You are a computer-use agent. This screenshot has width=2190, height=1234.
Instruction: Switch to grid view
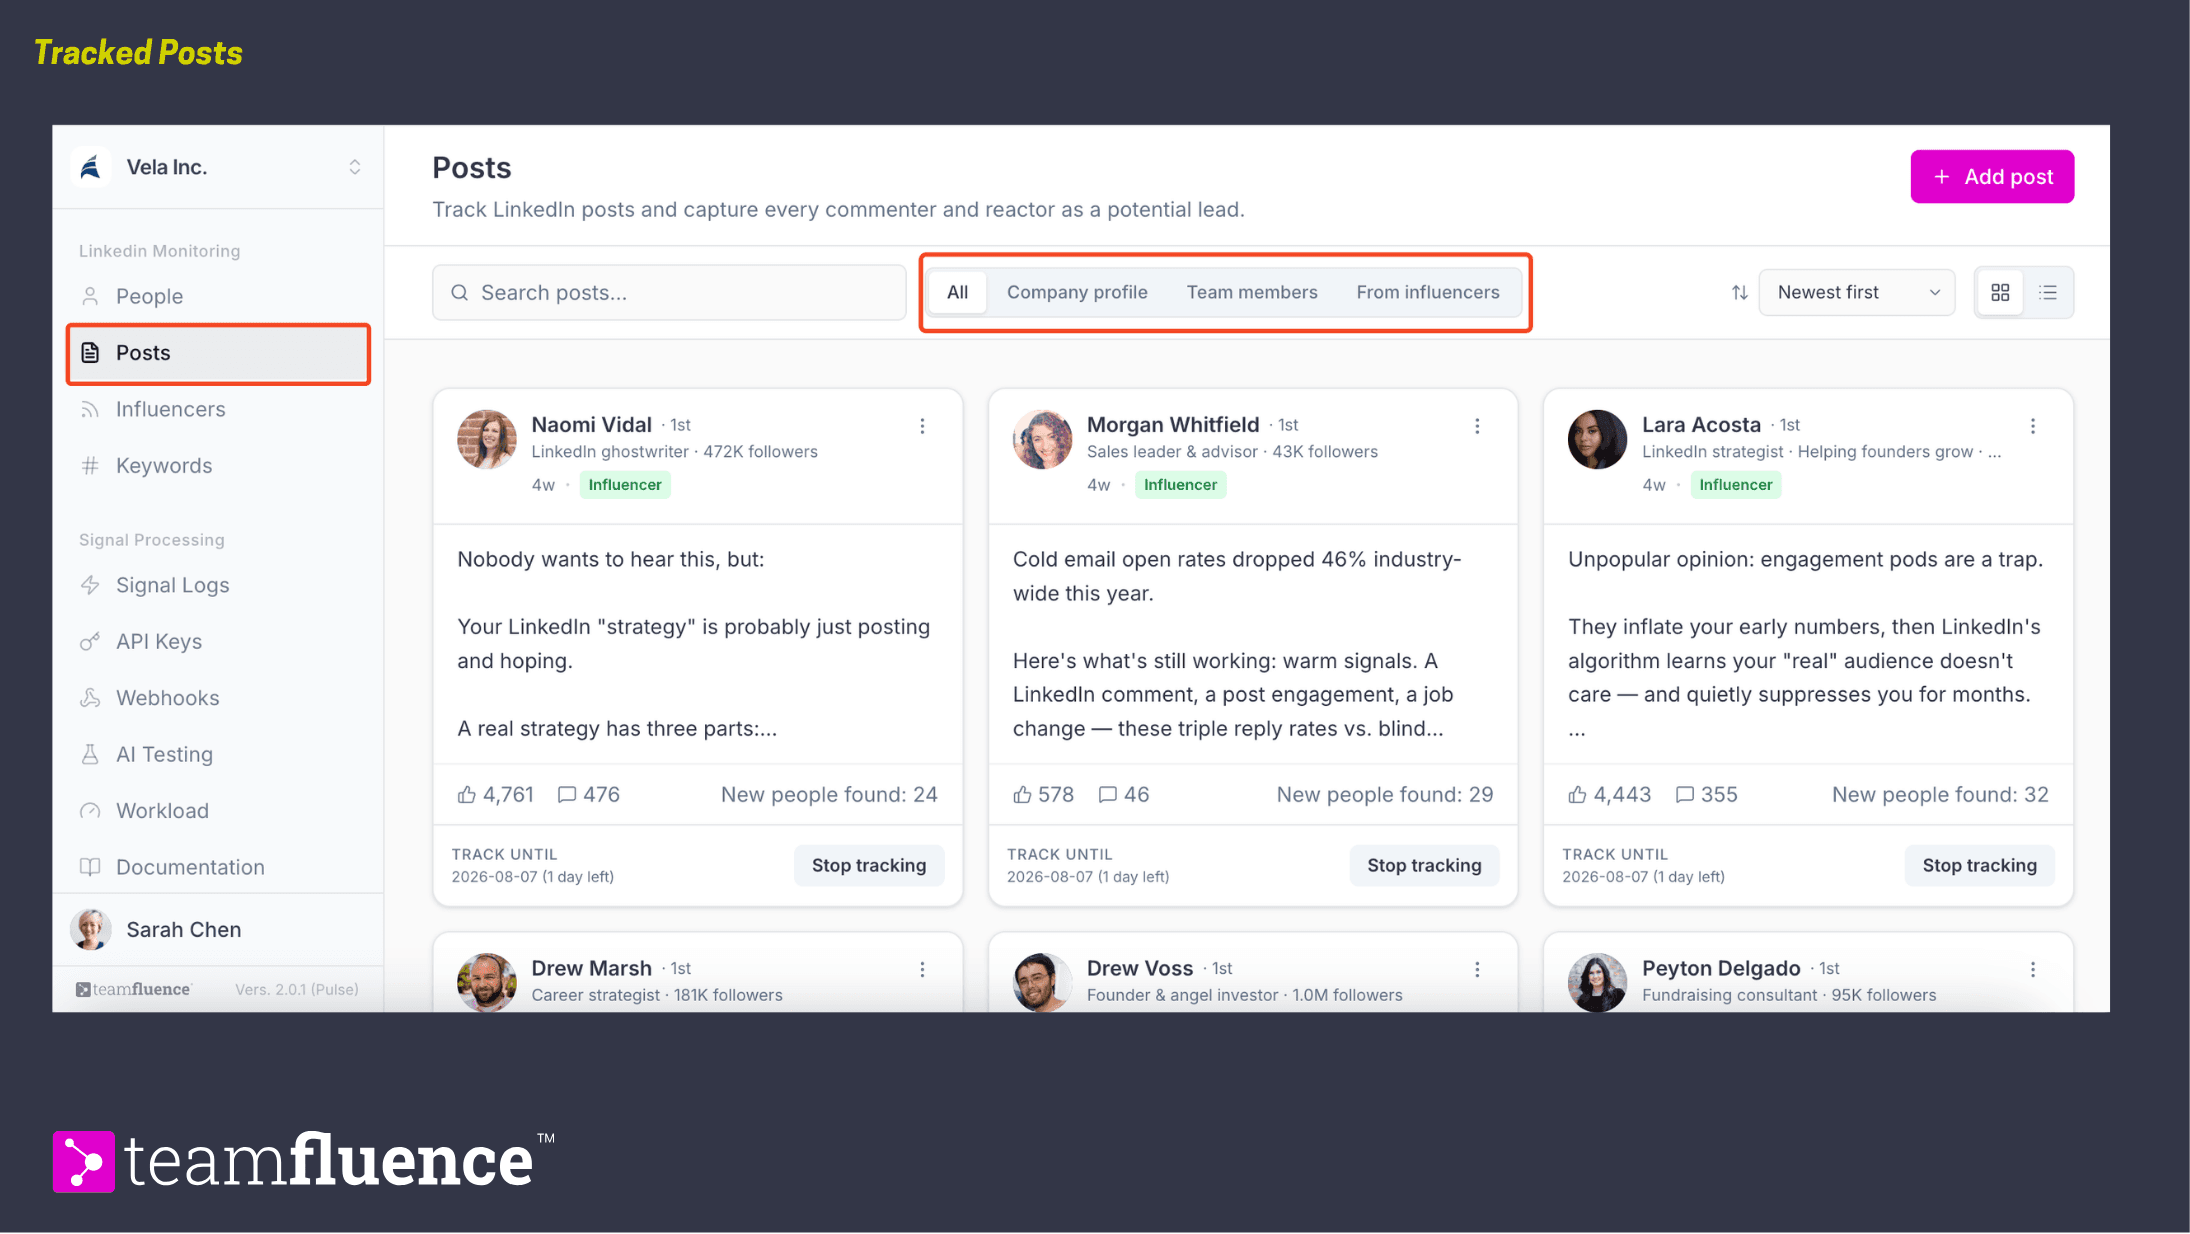pyautogui.click(x=2000, y=292)
